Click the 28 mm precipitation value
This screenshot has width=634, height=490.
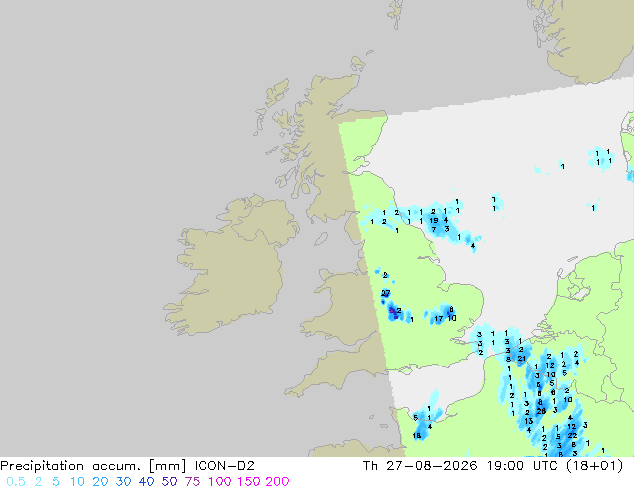[x=541, y=411]
